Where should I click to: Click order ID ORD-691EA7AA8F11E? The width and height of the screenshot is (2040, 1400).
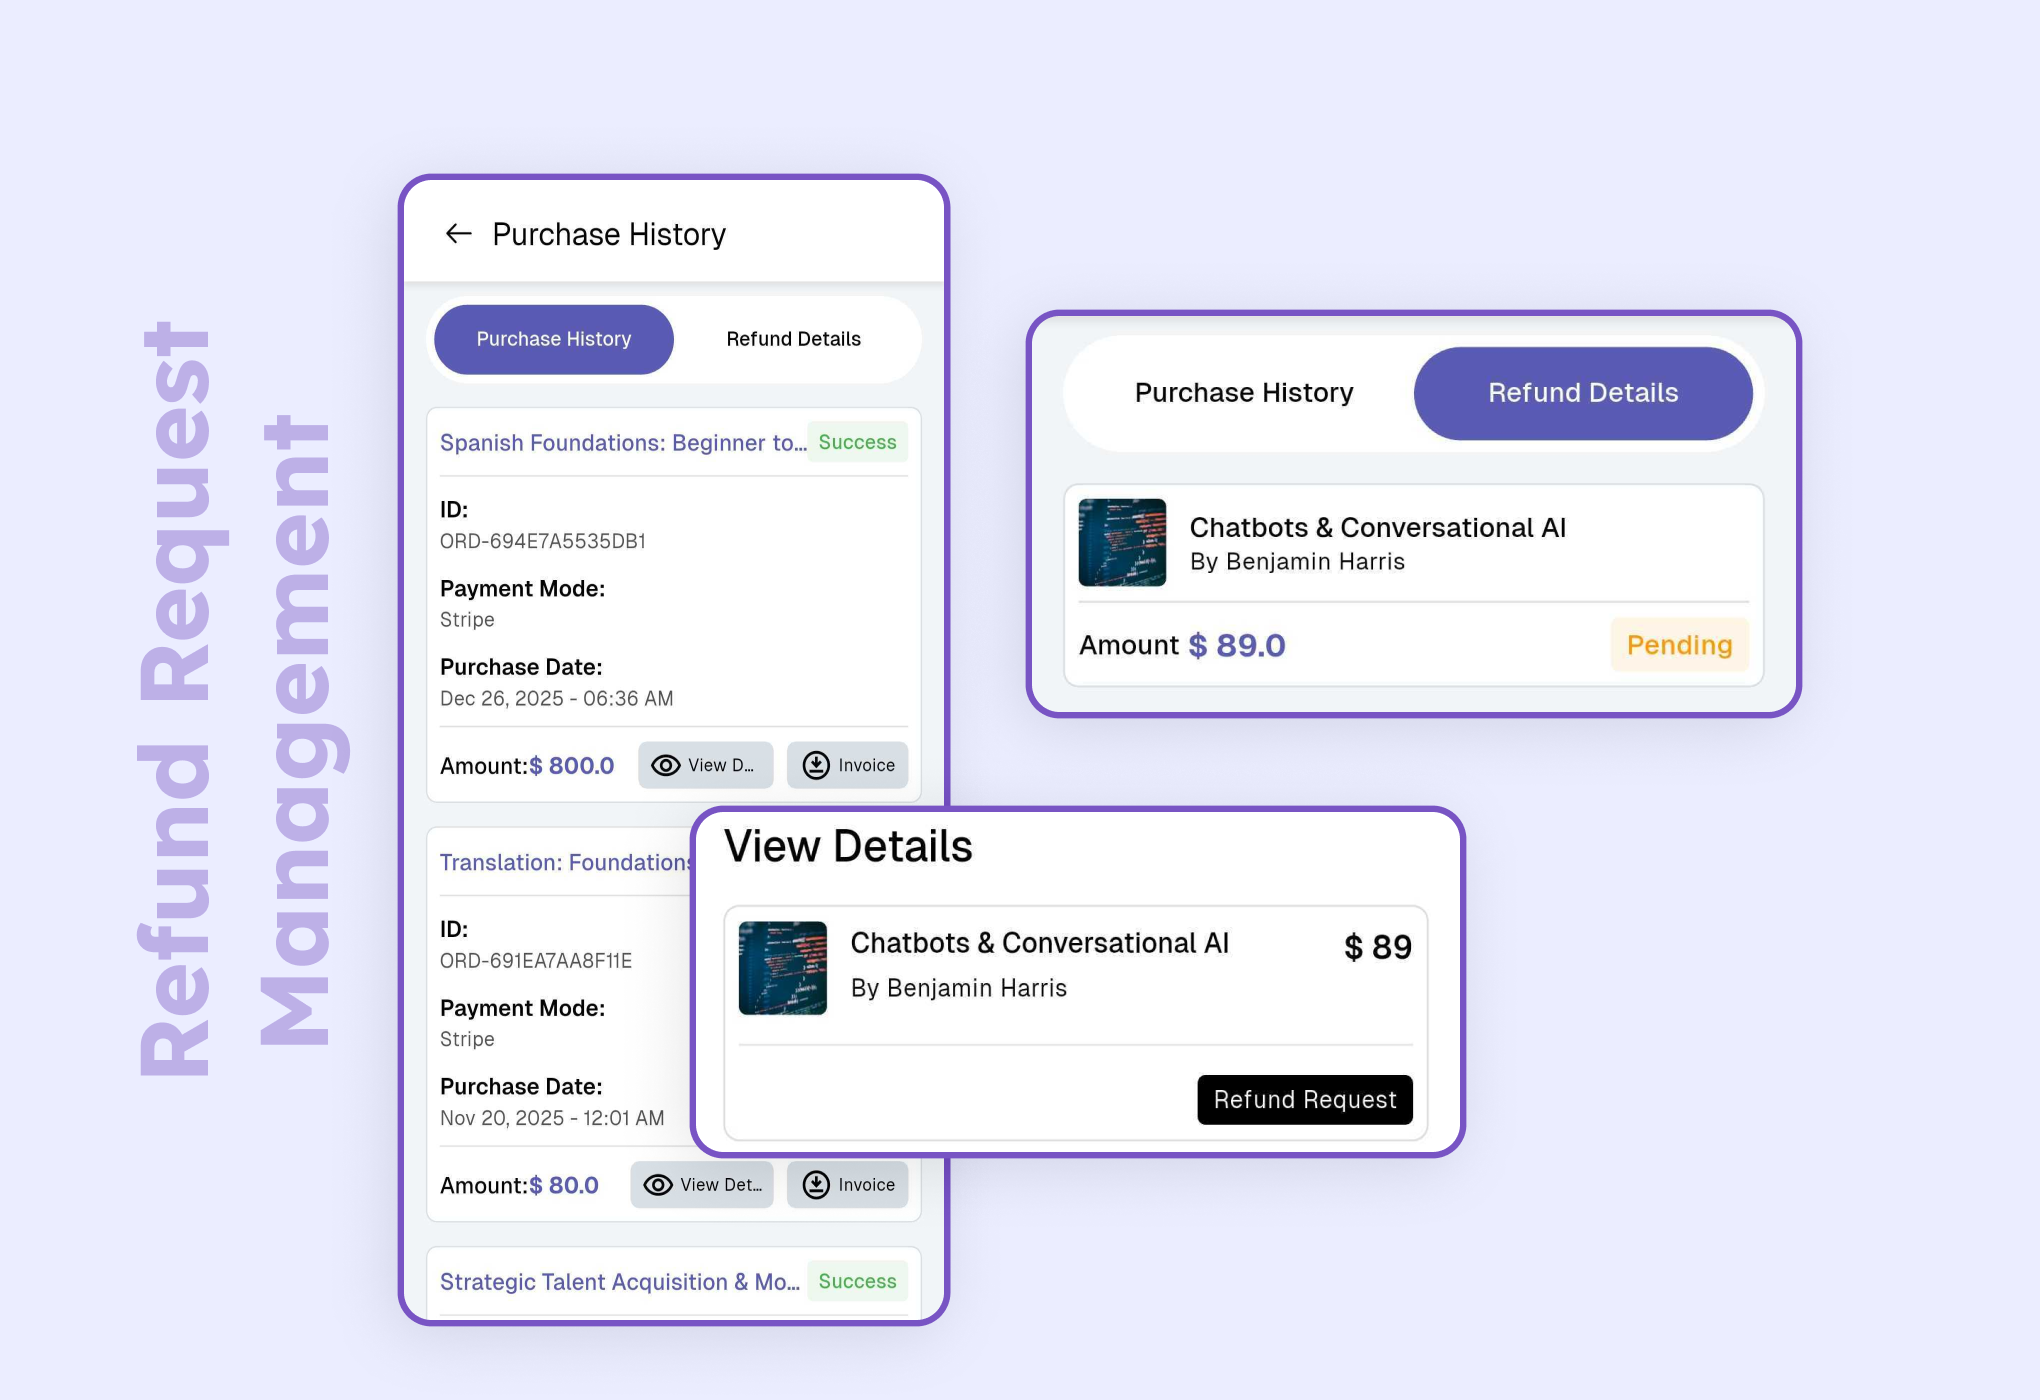click(536, 961)
